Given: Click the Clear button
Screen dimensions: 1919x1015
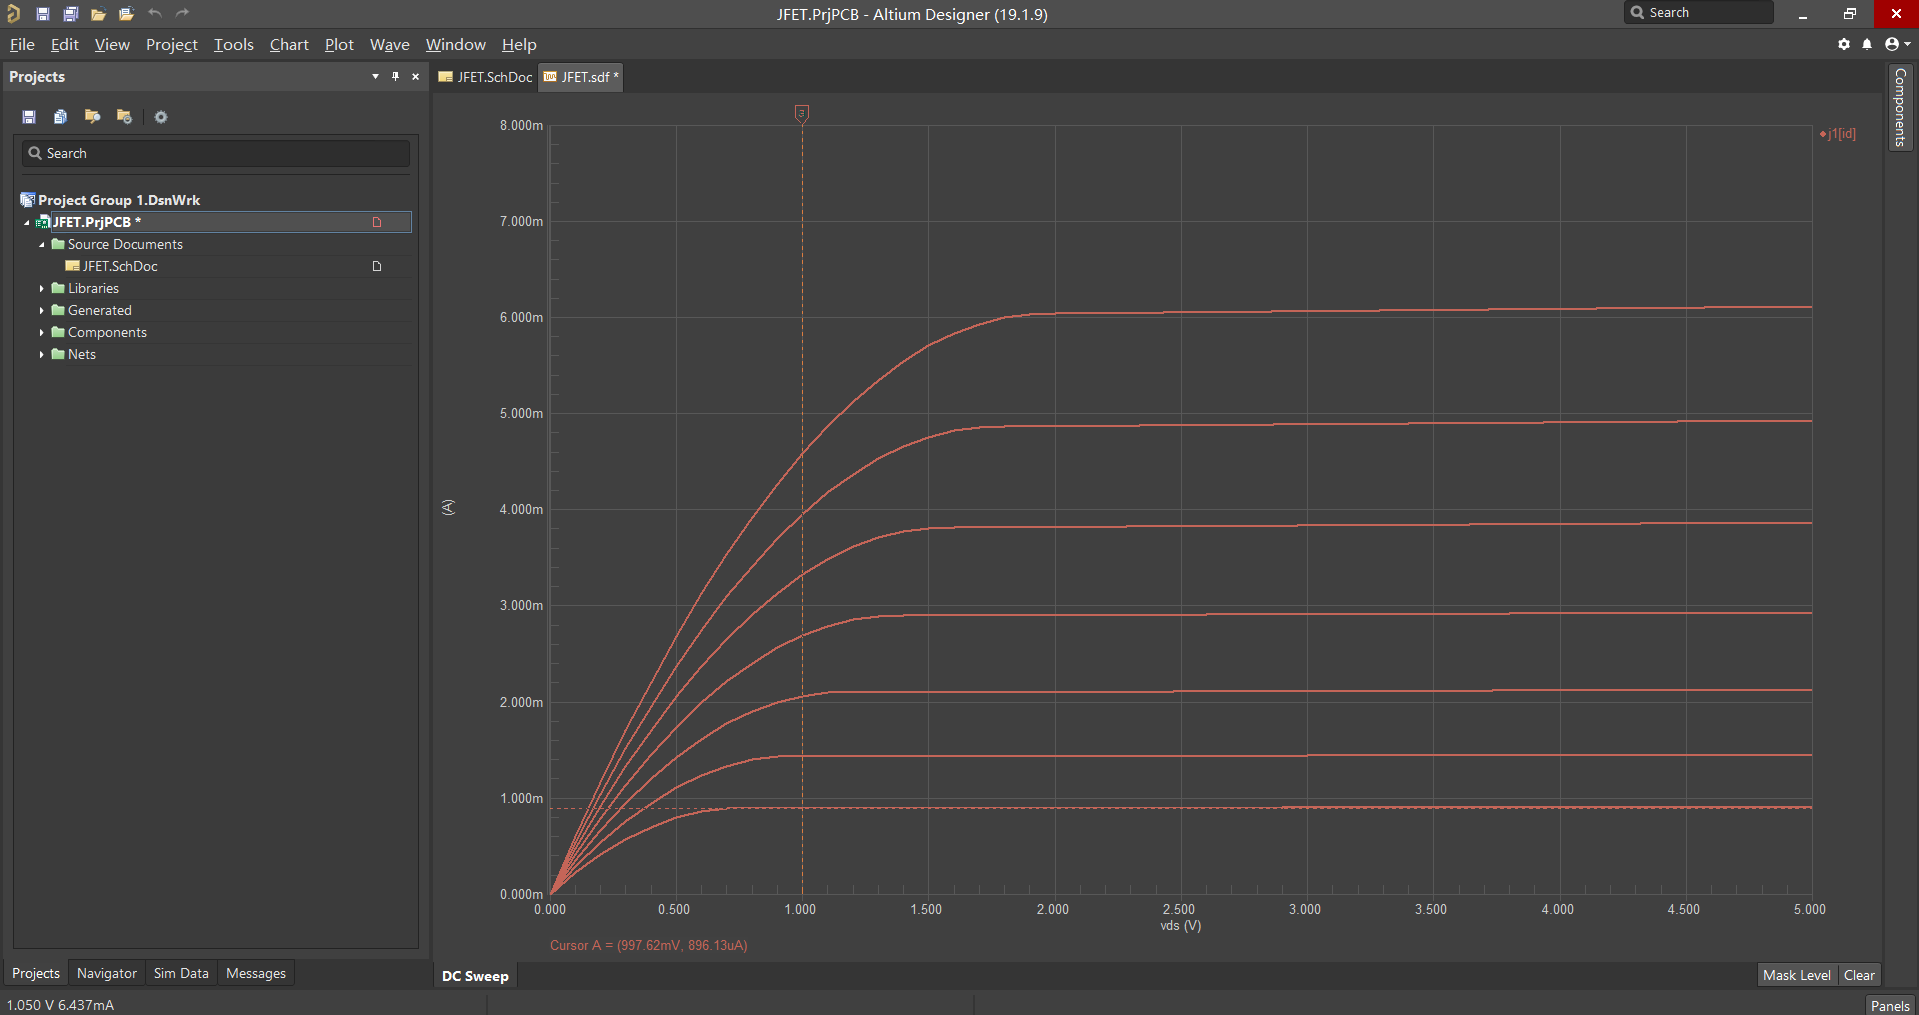Looking at the screenshot, I should 1859,975.
